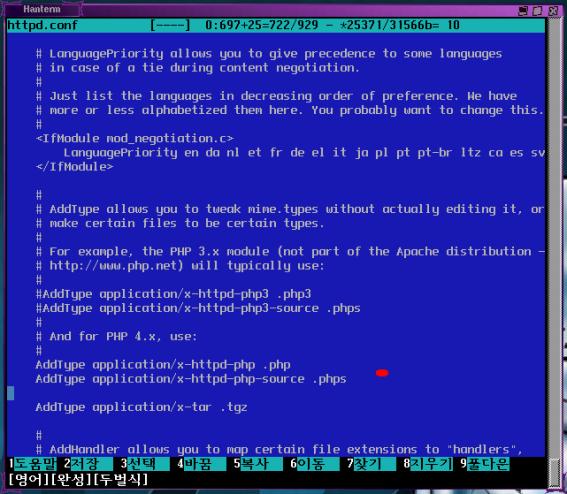Save the file with 2저장
Image resolution: width=567 pixels, height=494 pixels.
coord(88,464)
